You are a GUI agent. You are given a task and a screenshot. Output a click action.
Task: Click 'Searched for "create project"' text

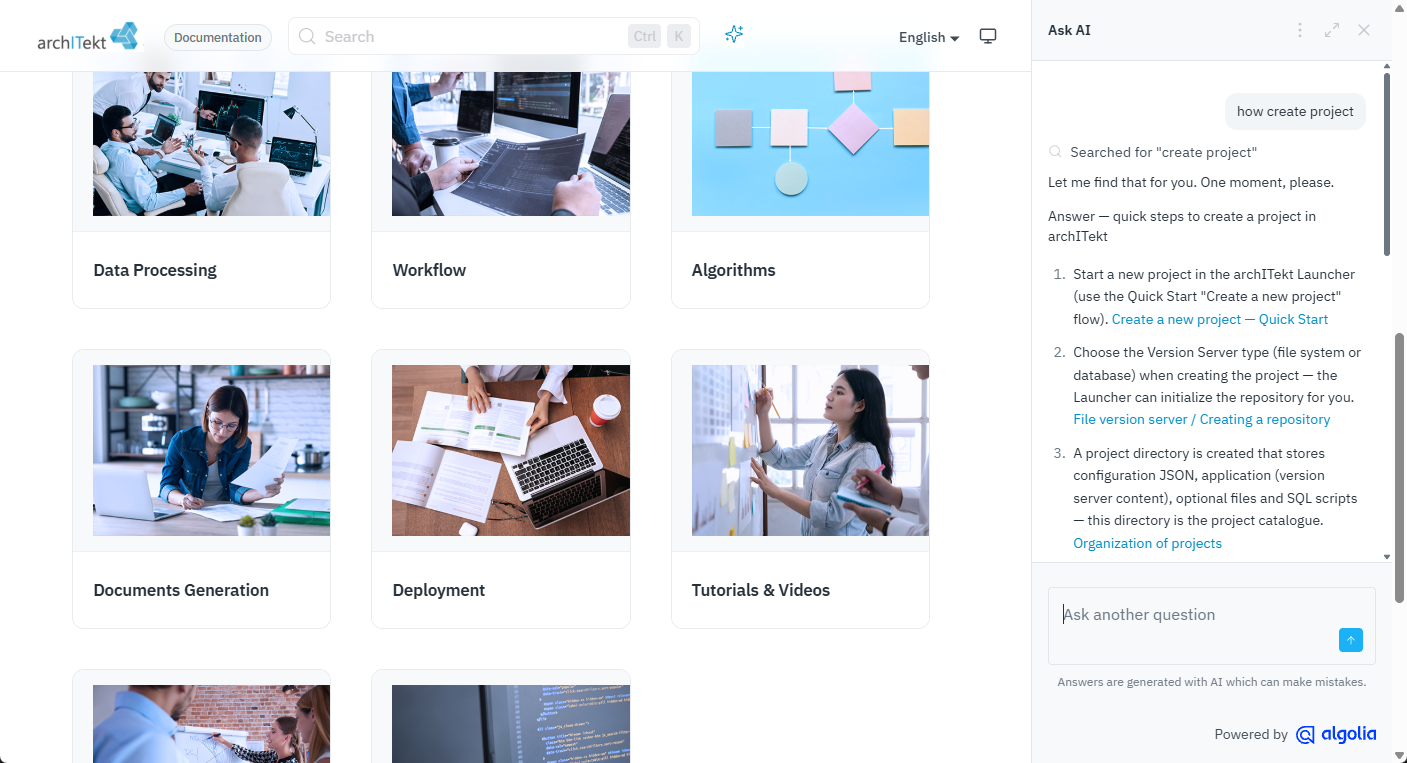pyautogui.click(x=1163, y=152)
